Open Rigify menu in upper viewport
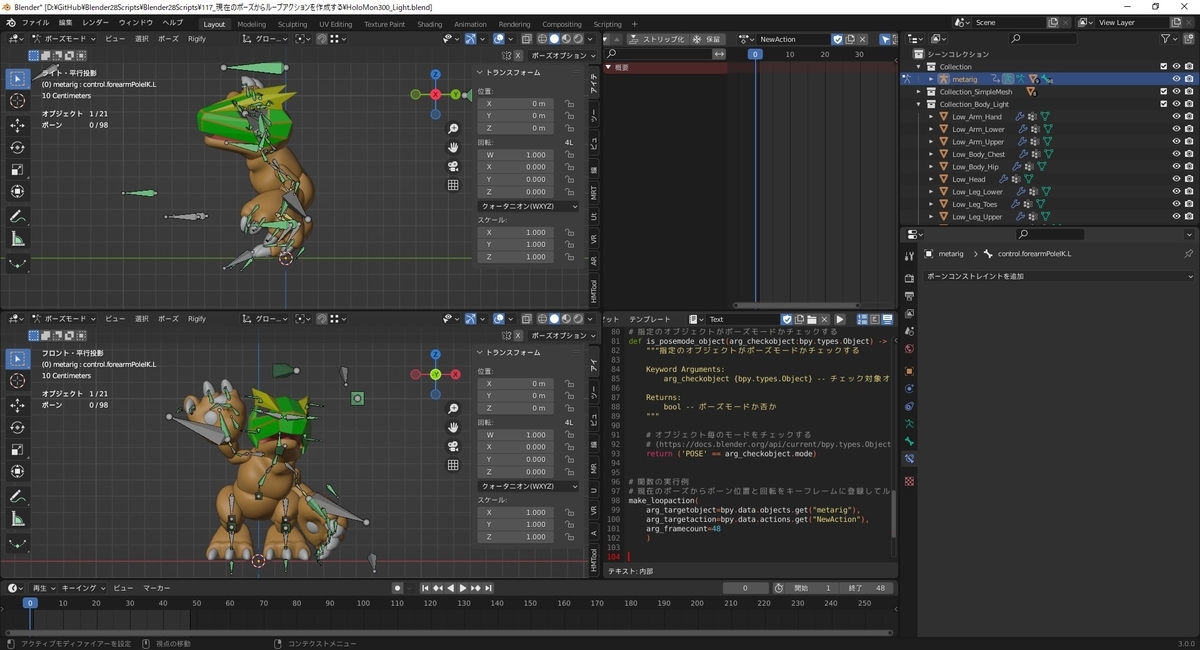Screen dimensions: 1200x650 [x=197, y=39]
